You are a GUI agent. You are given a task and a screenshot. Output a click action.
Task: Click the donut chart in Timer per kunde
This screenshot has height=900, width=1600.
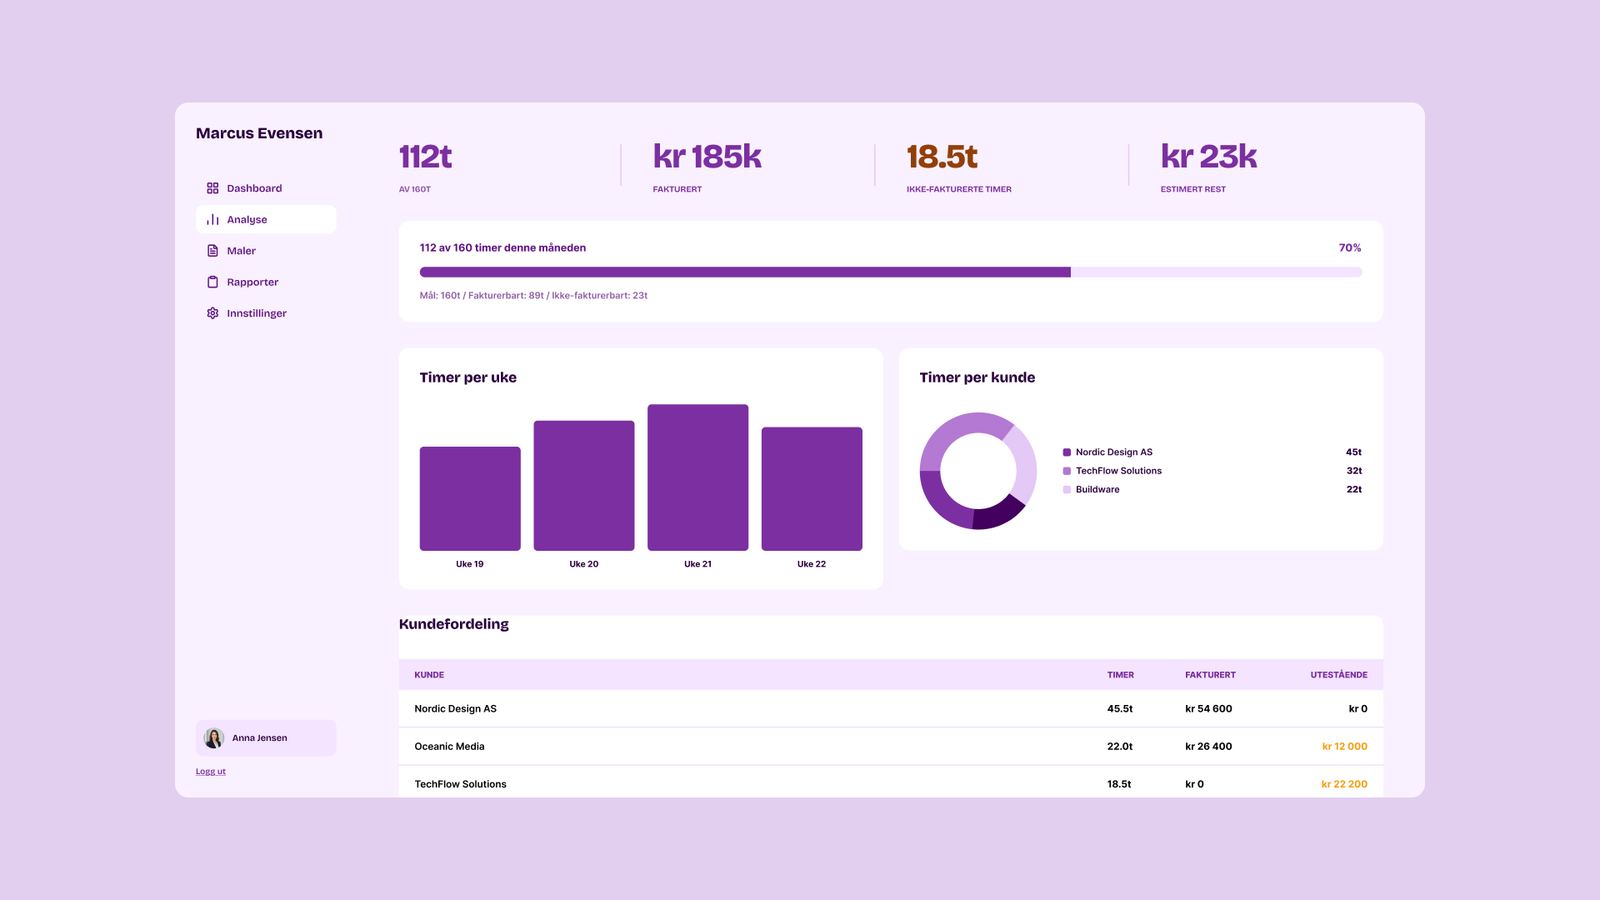click(978, 471)
